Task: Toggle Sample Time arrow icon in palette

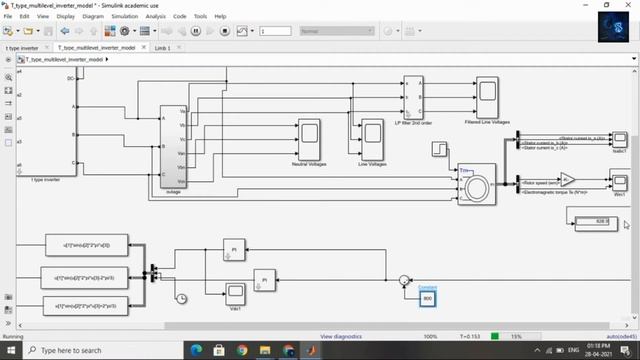Action: pos(8,103)
